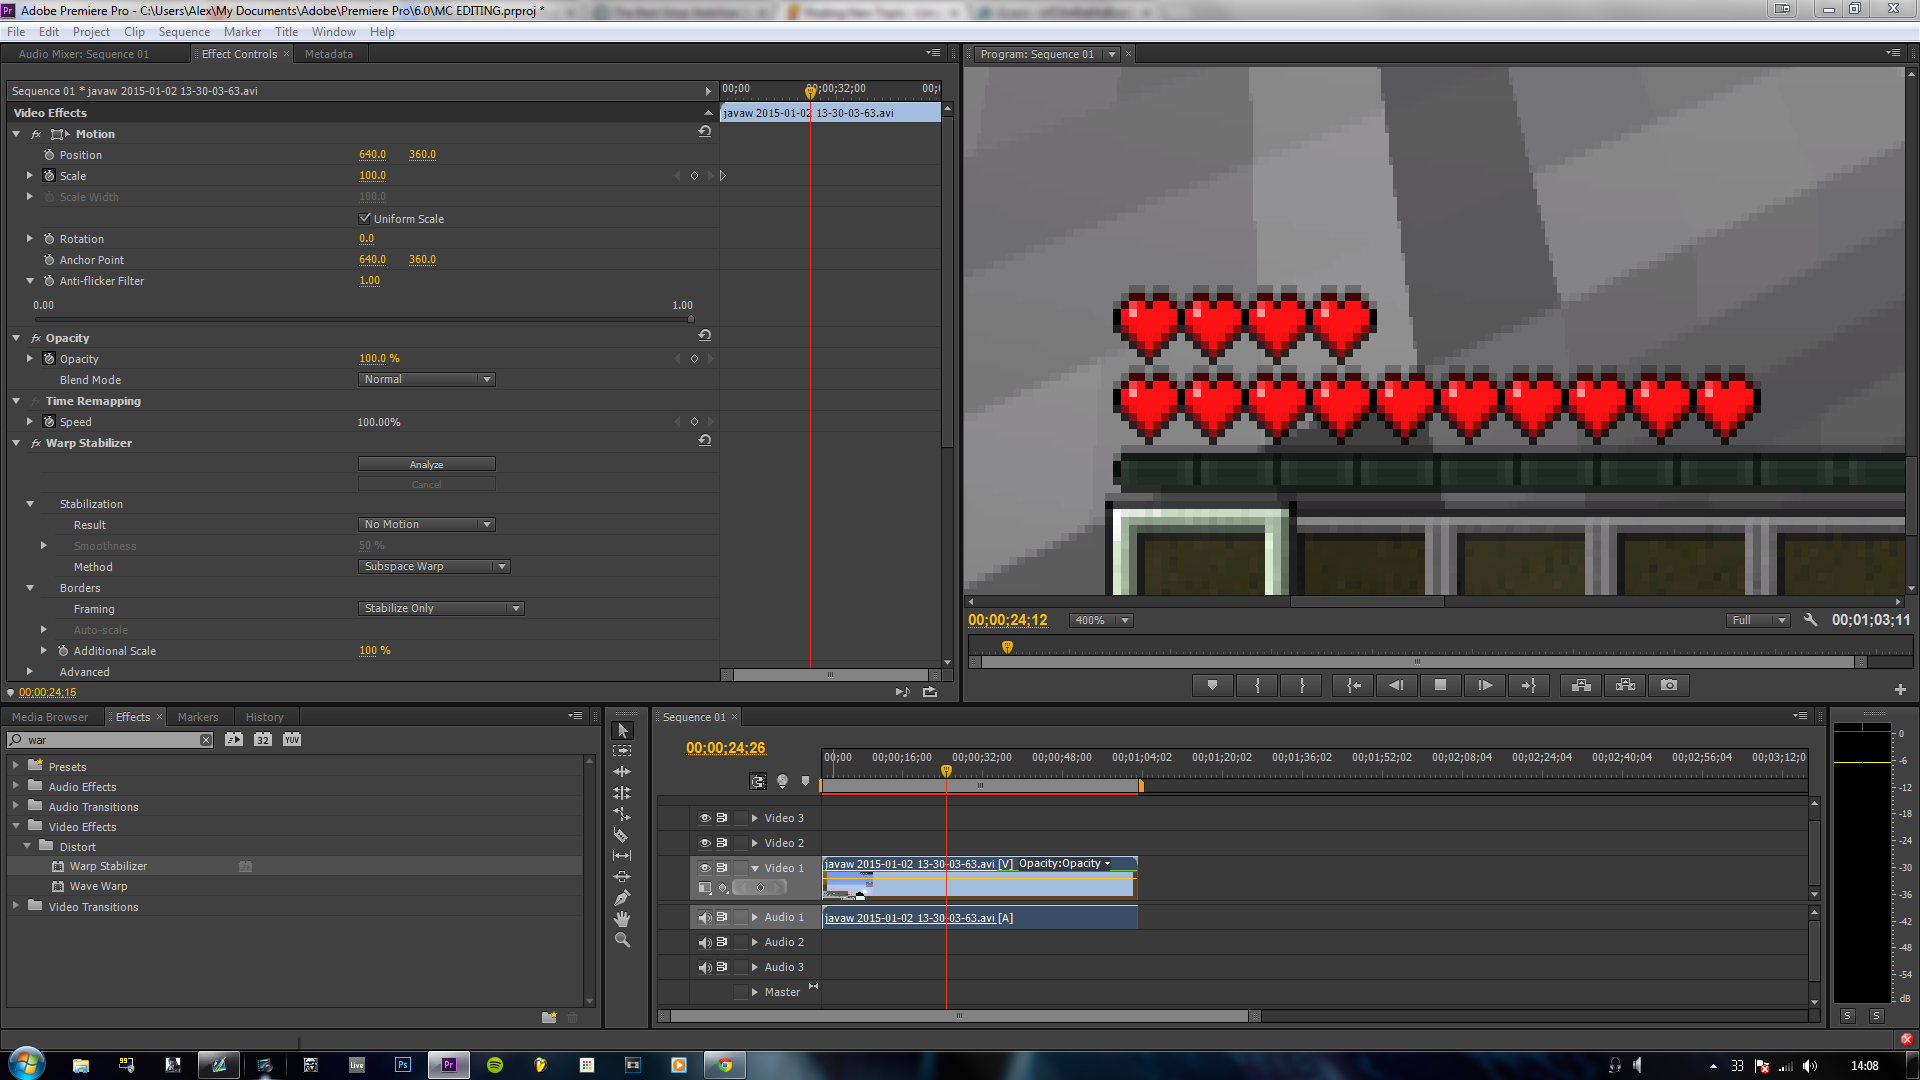Screen dimensions: 1920x1080
Task: Open the History tab
Action: (x=264, y=717)
